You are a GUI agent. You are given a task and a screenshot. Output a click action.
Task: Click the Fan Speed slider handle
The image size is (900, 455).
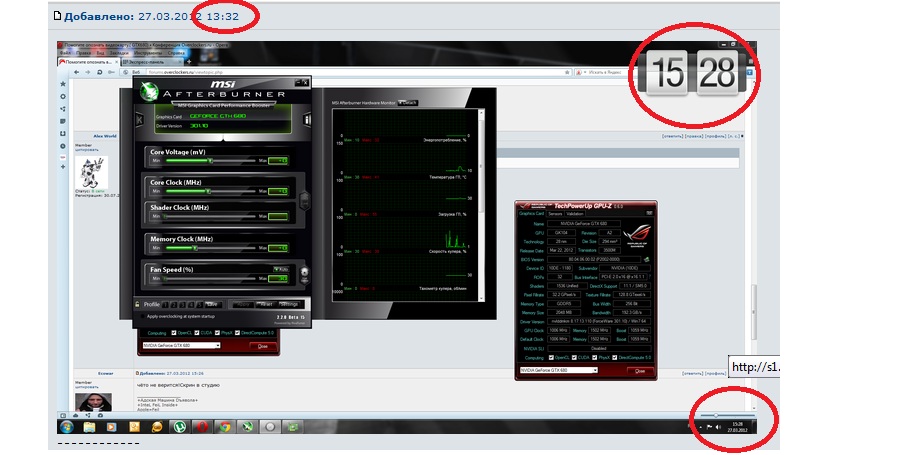pyautogui.click(x=165, y=278)
